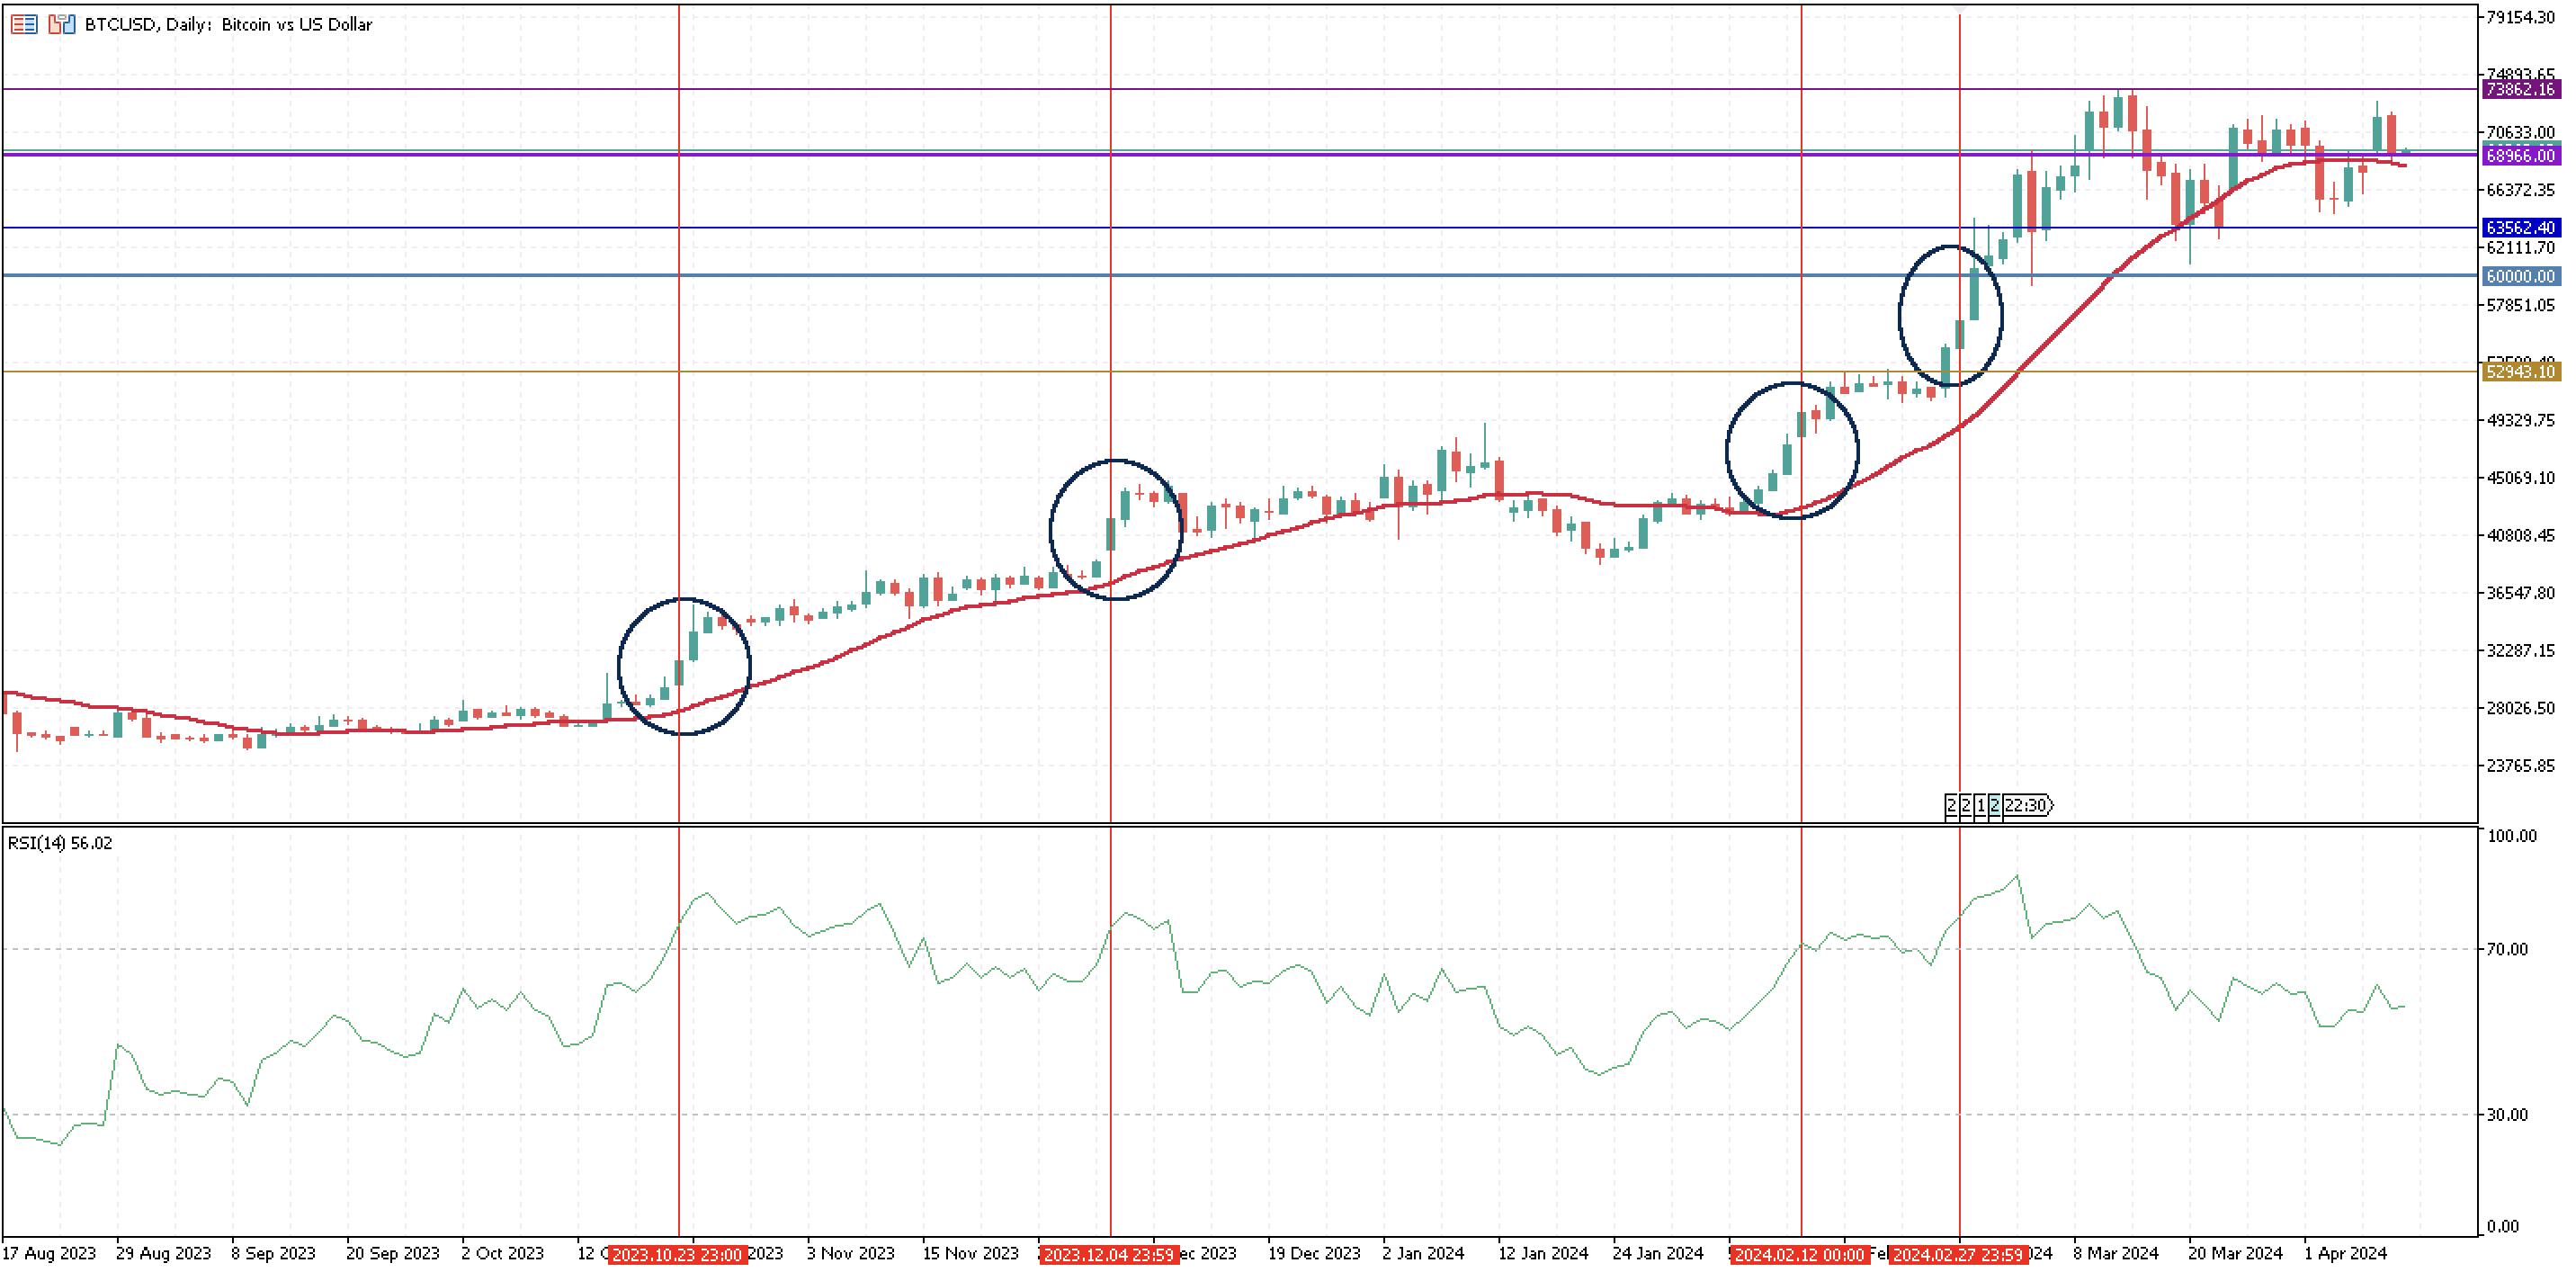Viewport: 2576px width, 1272px height.
Task: Click the 63562.40 blue price label
Action: 2520,228
